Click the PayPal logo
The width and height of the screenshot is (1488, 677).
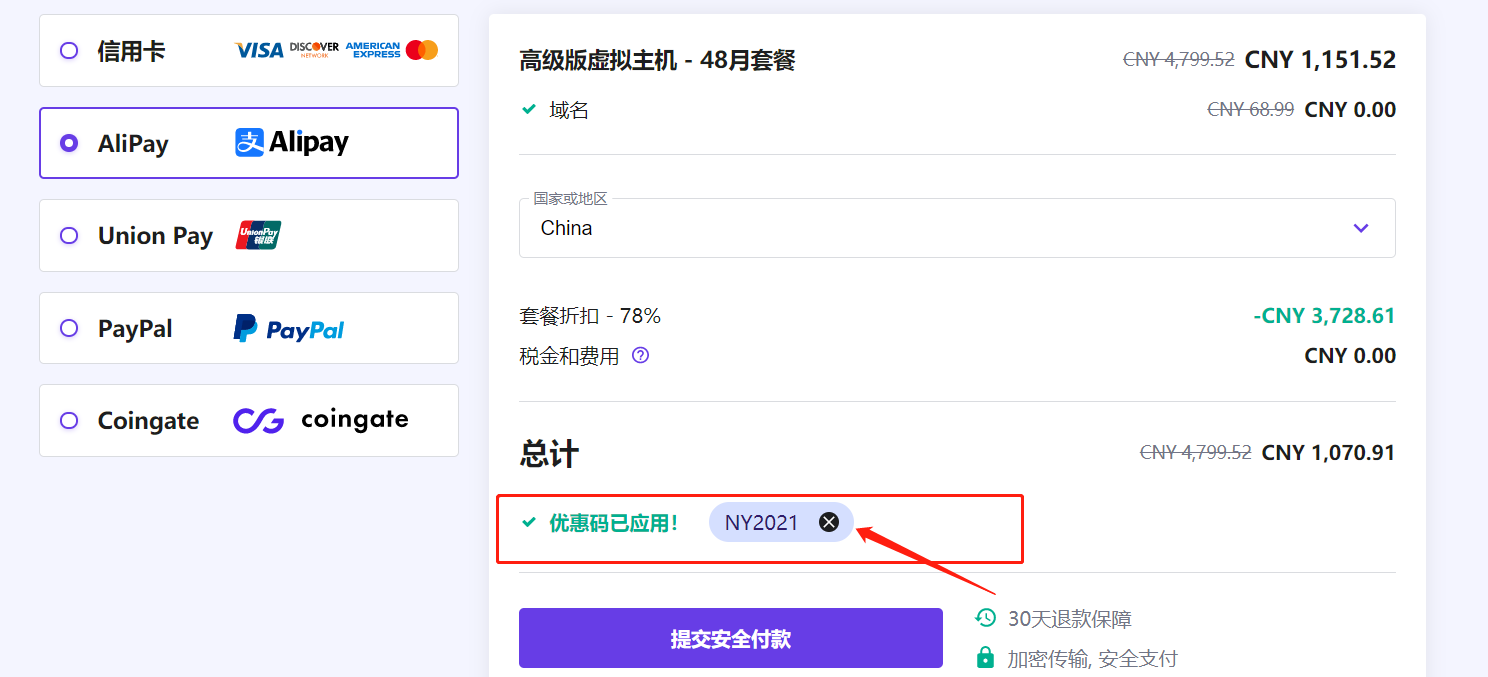tap(289, 329)
